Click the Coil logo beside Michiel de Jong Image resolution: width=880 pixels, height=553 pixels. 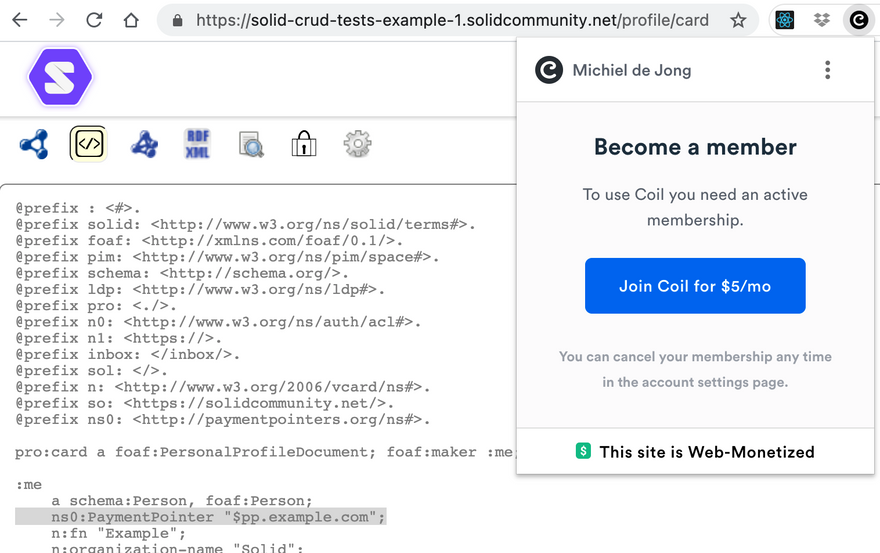549,70
